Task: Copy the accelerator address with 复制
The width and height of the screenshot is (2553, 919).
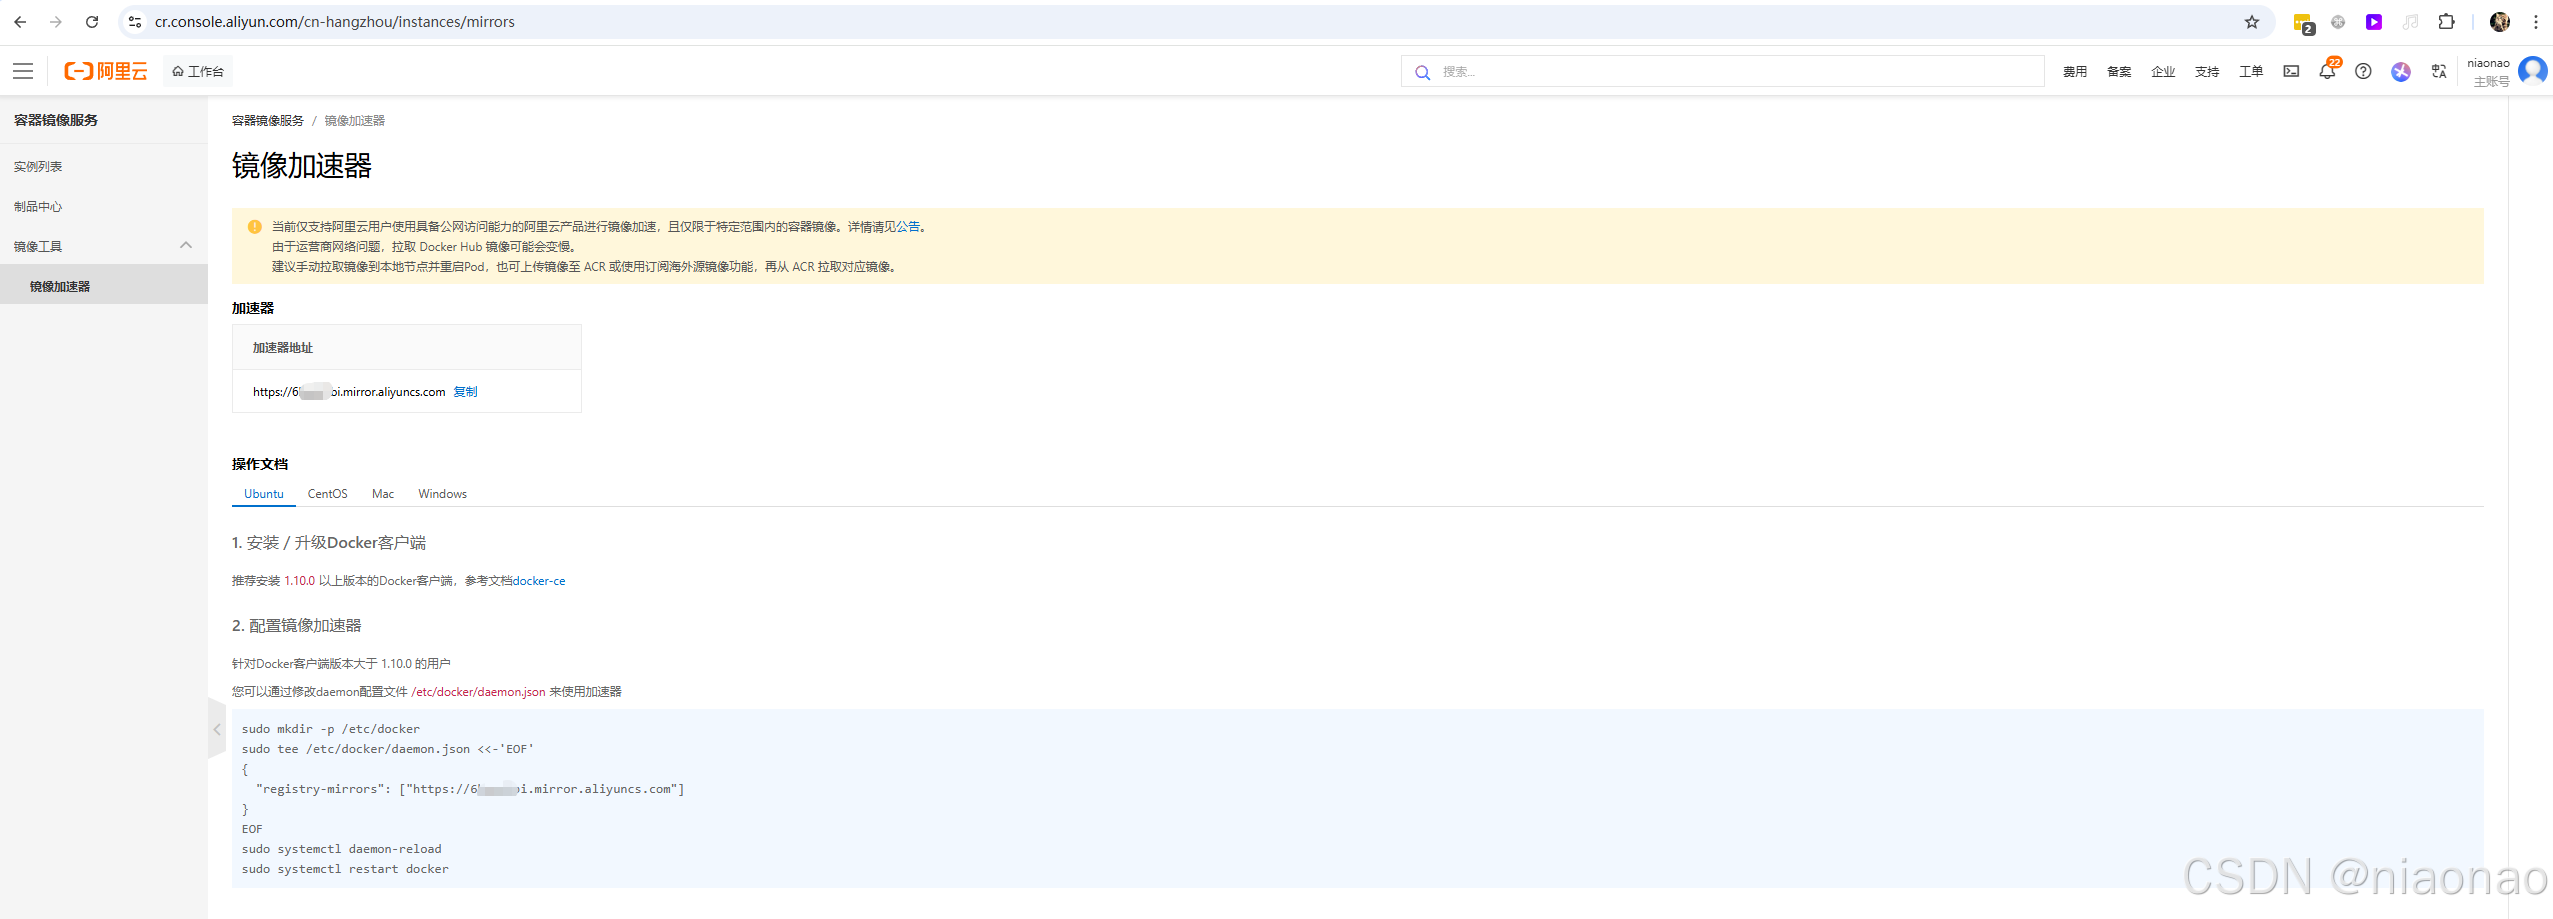Action: click(x=466, y=392)
